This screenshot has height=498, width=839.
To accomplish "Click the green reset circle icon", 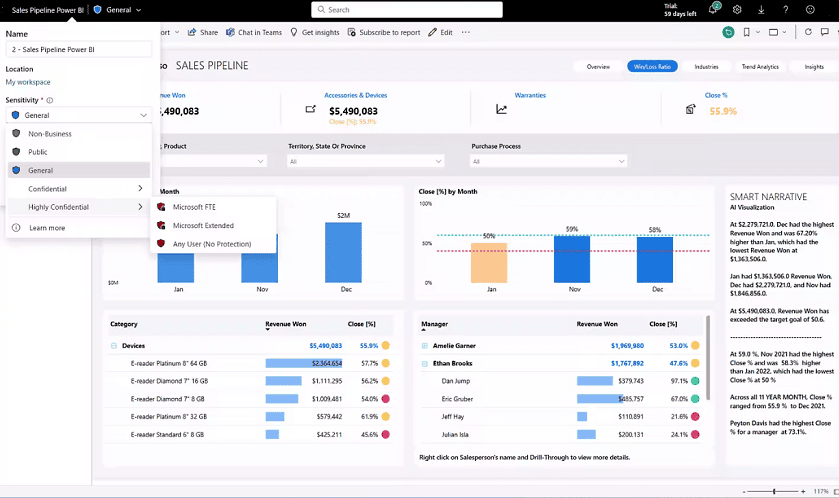I will [x=728, y=32].
